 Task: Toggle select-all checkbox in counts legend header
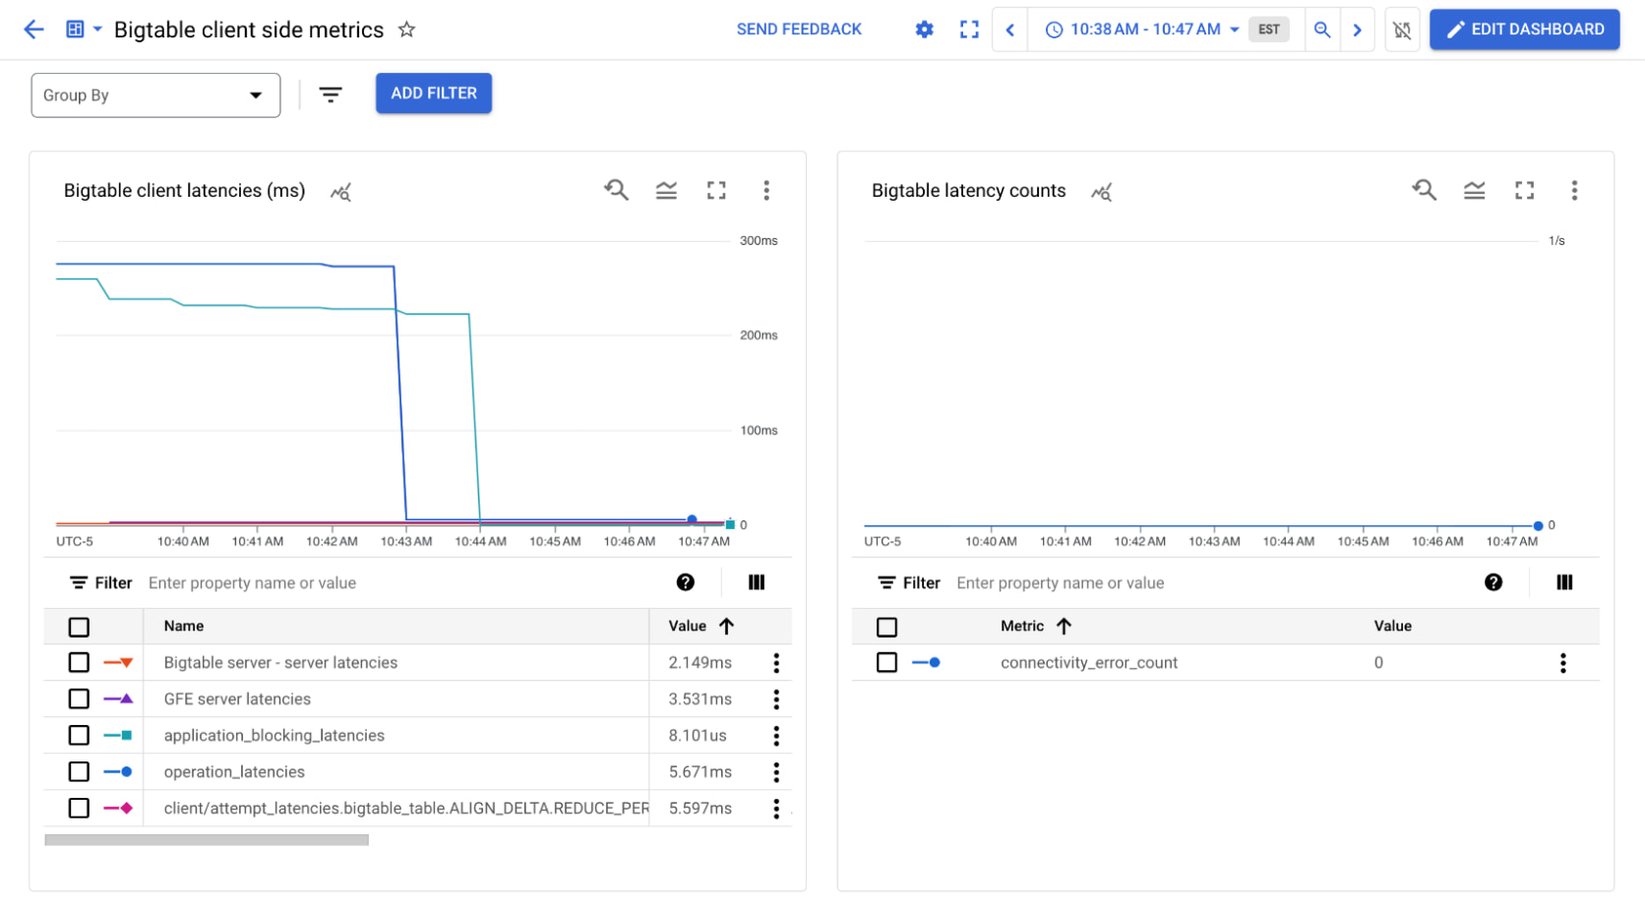887,627
